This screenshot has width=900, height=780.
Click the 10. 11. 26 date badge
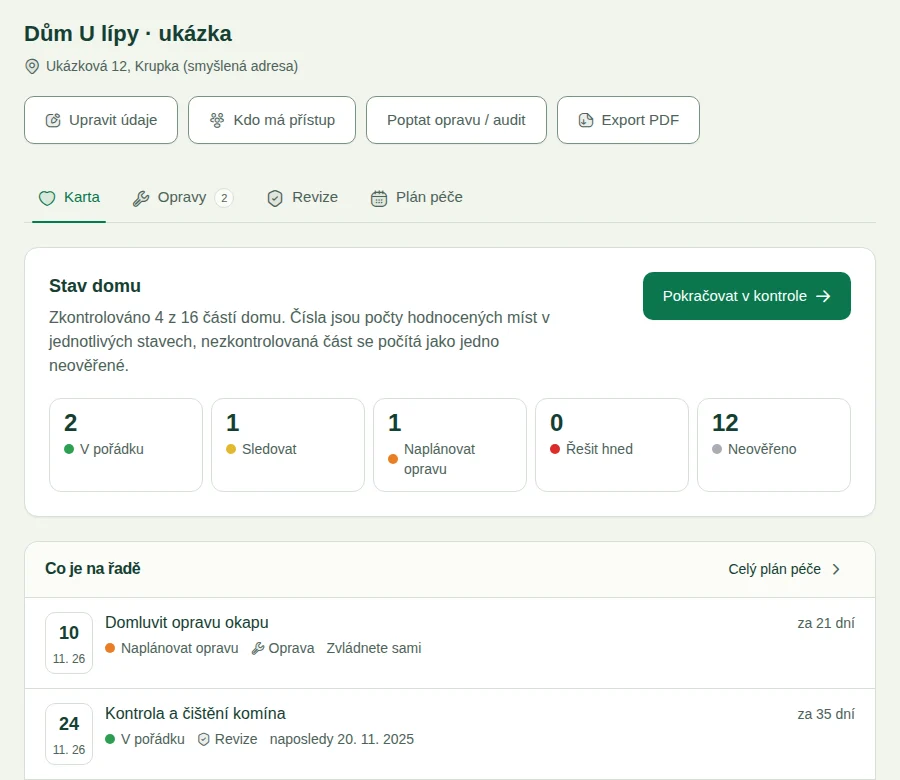(x=69, y=643)
